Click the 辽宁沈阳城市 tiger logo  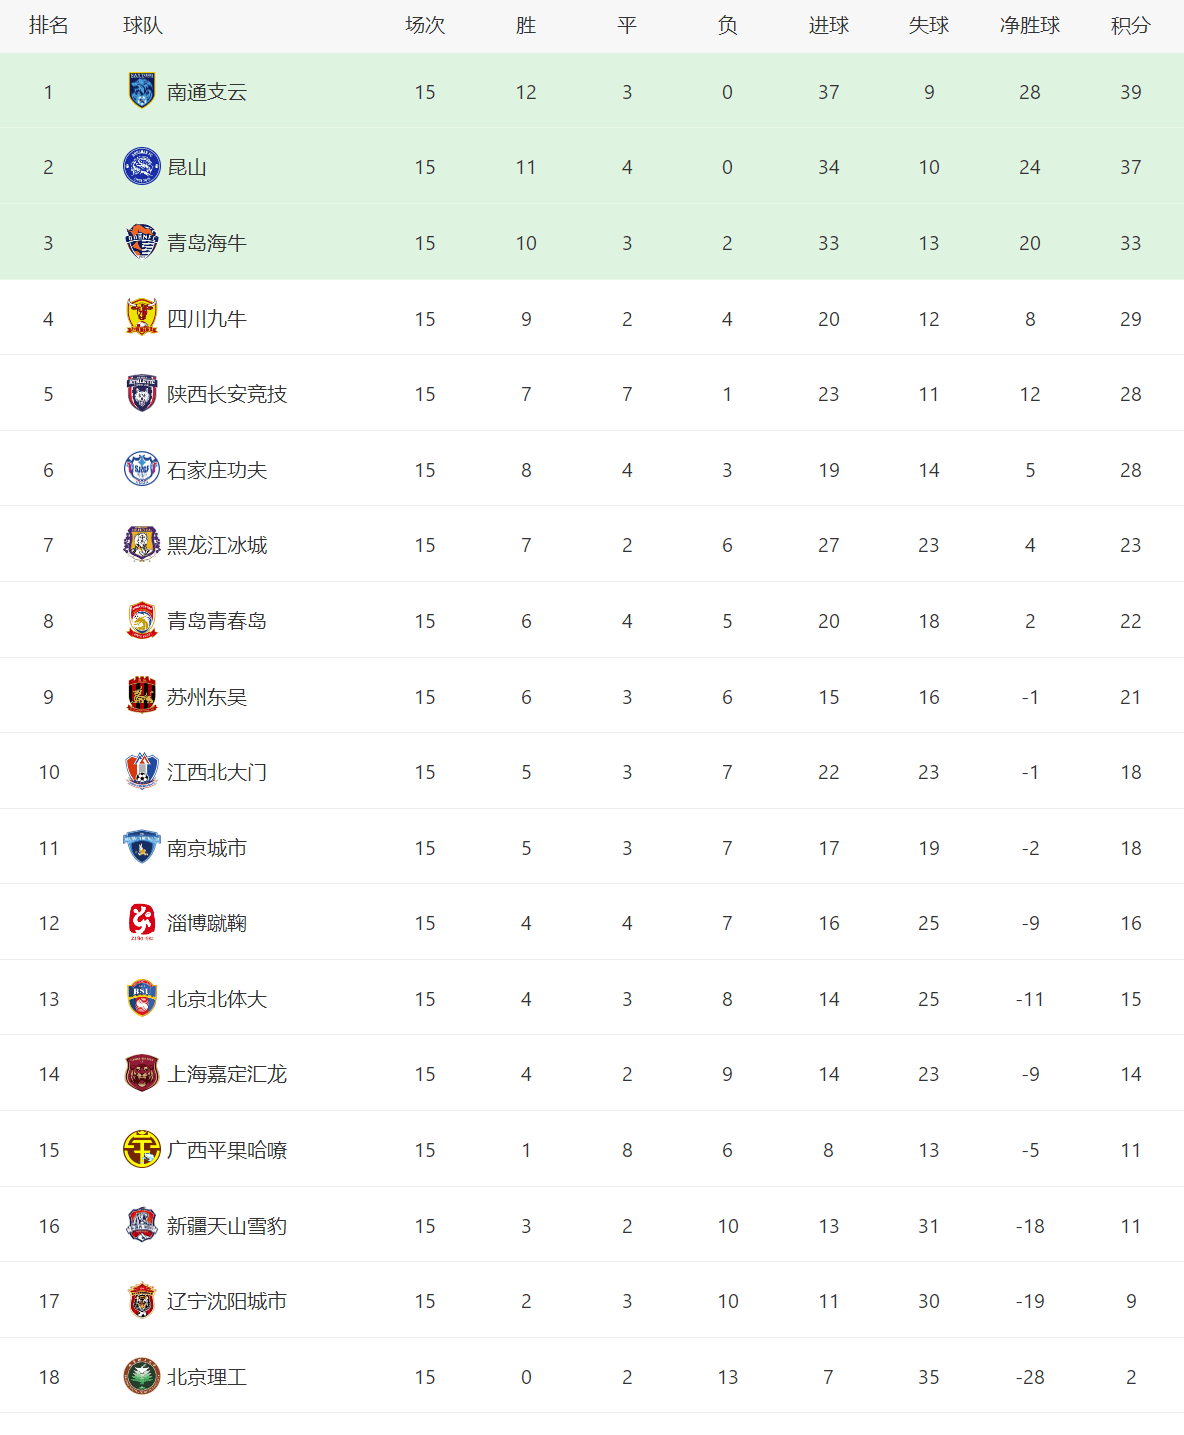click(x=142, y=1300)
